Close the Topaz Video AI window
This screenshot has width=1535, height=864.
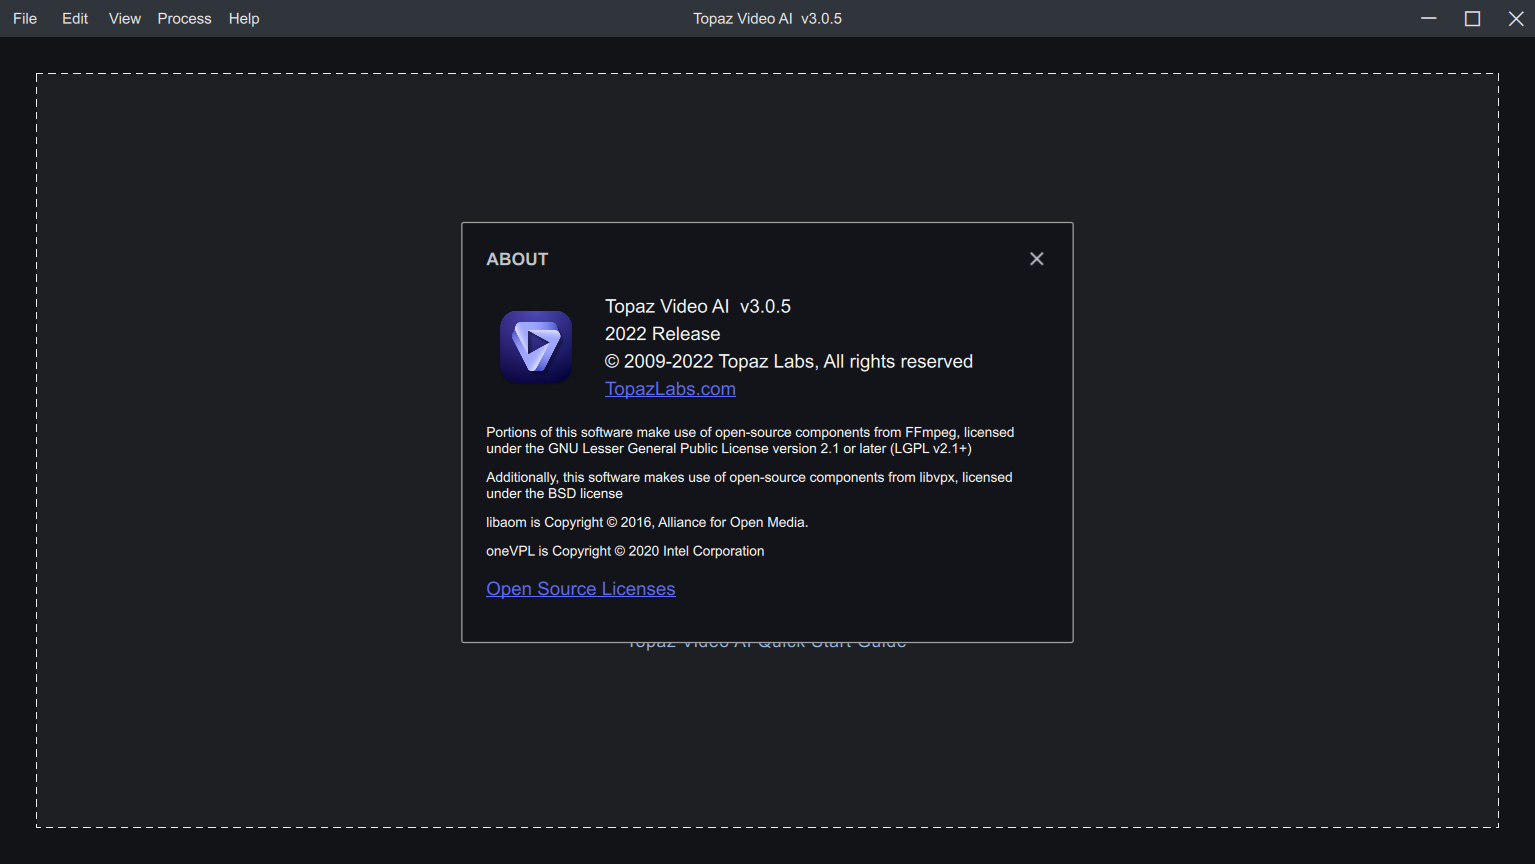1516,19
